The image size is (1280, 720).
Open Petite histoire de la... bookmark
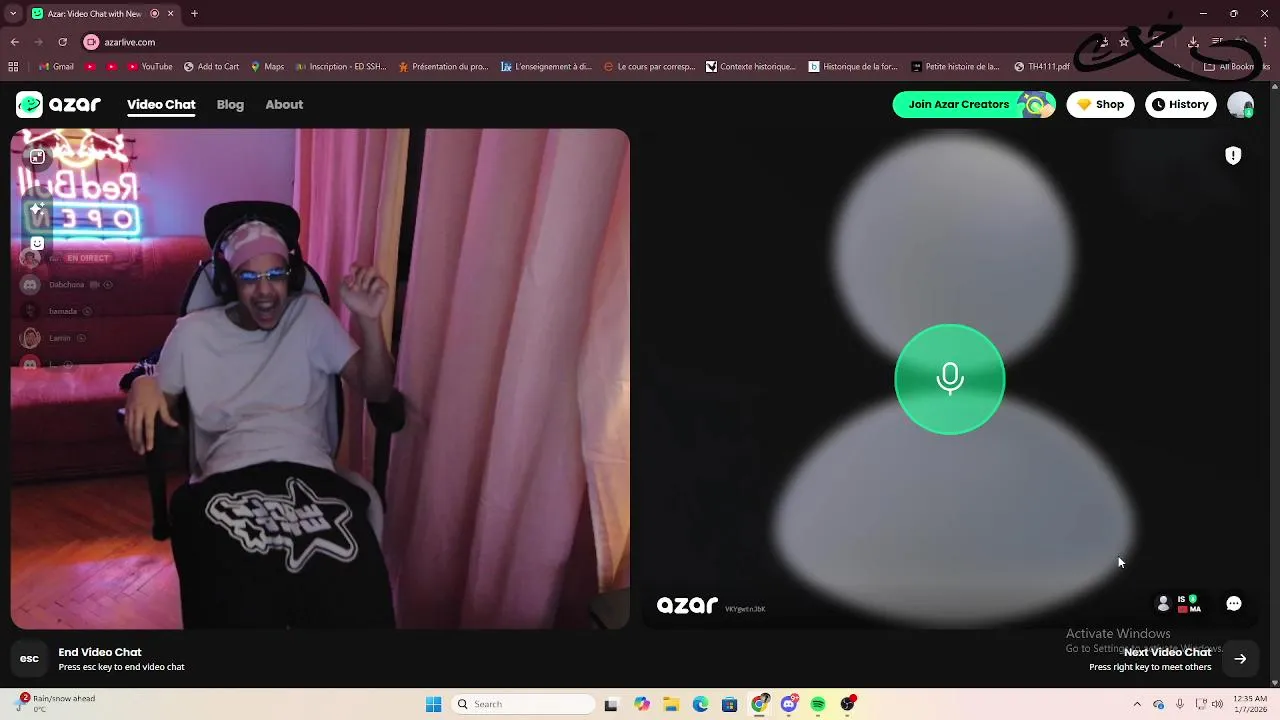[956, 67]
